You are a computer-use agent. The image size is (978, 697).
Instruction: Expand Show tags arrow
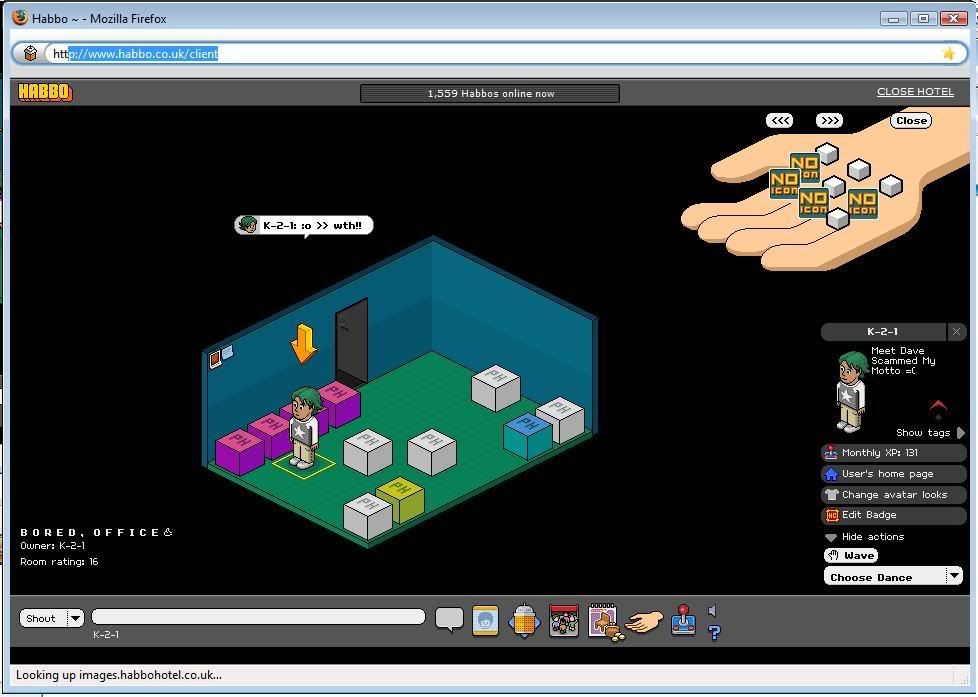point(960,433)
